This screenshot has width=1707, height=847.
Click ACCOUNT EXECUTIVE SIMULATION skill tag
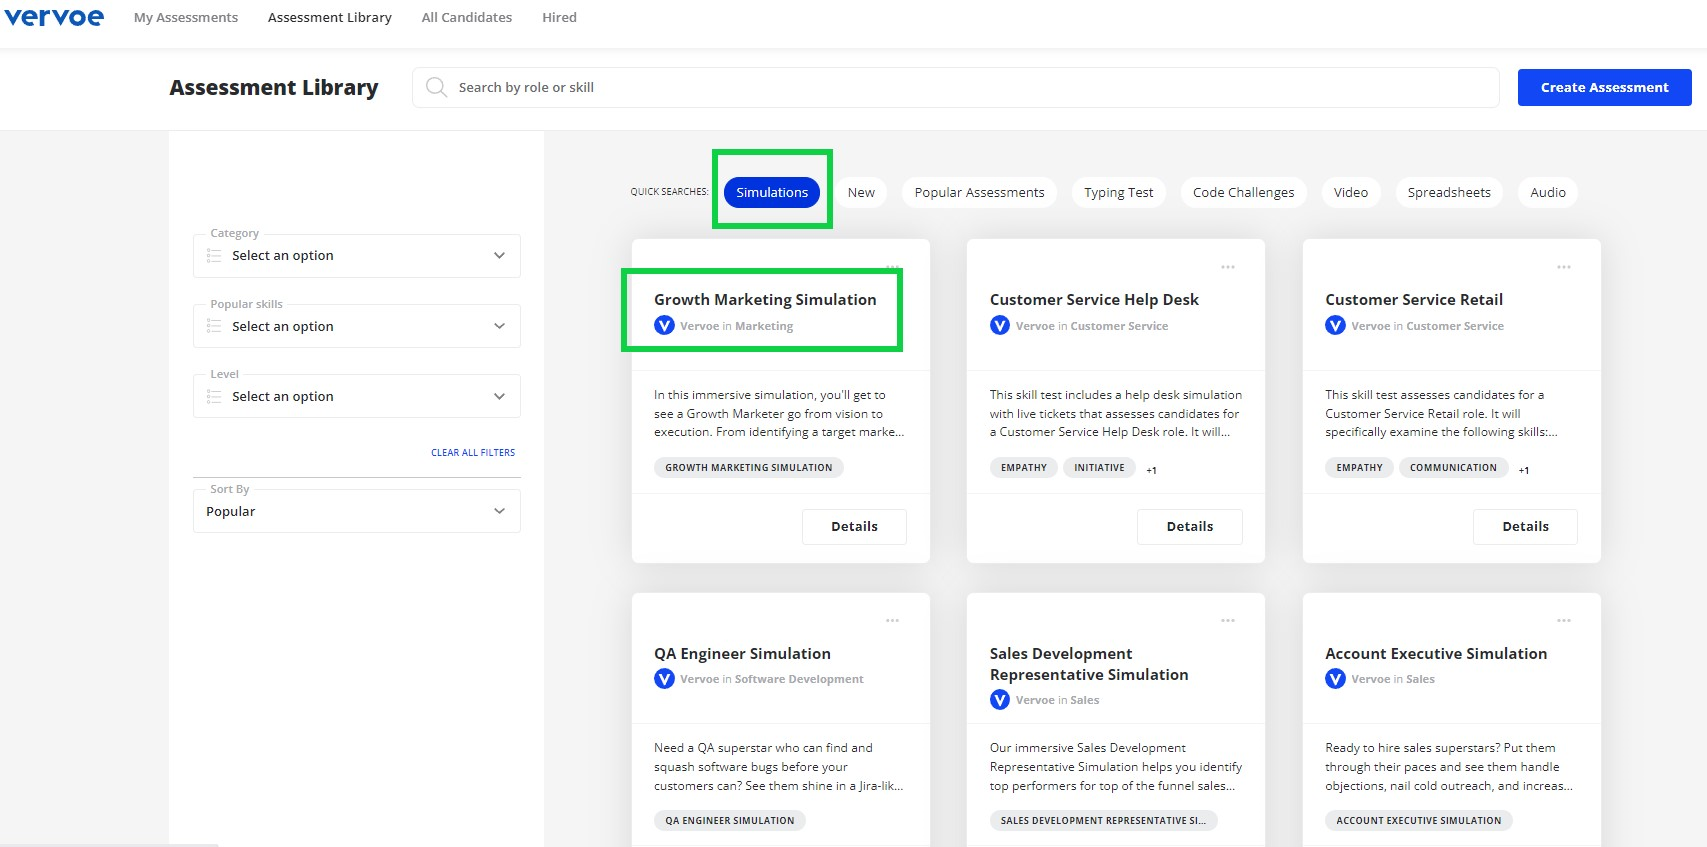(1419, 820)
